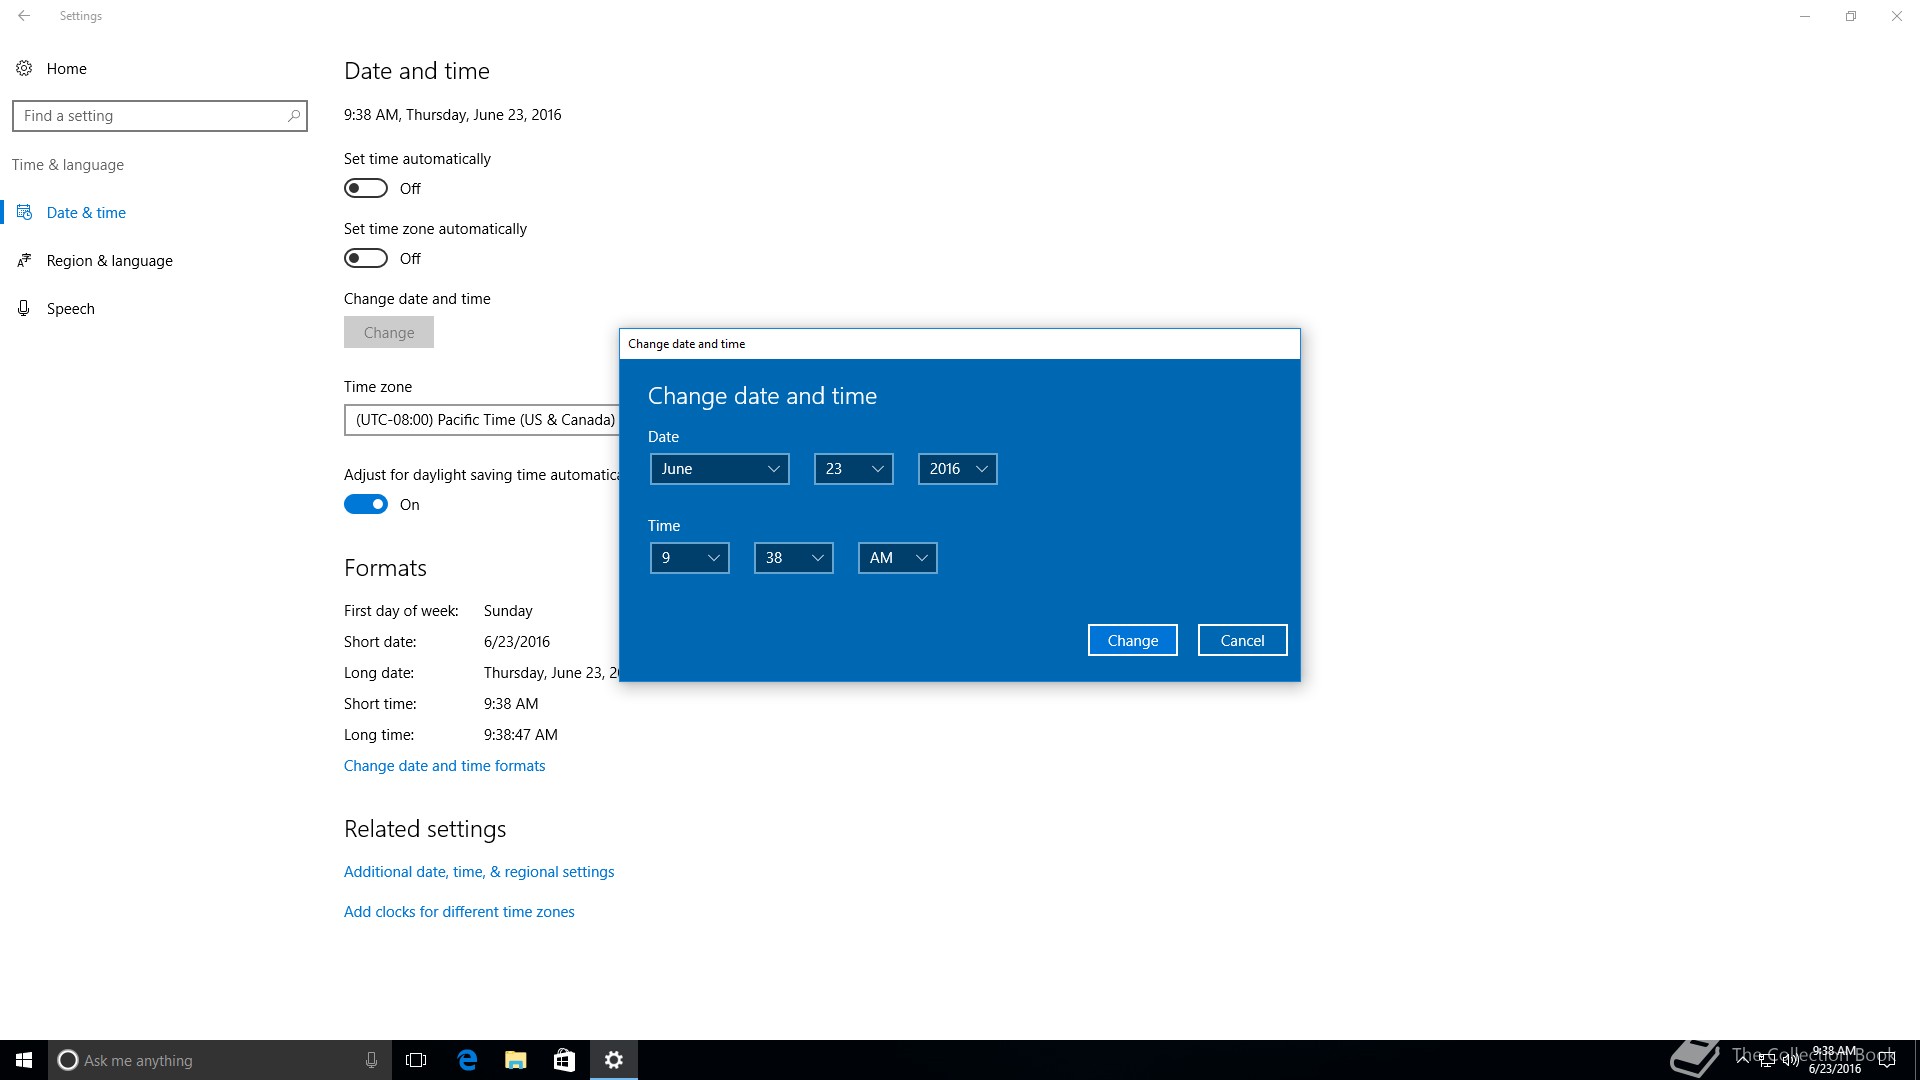Open the minute 38 dropdown
The width and height of the screenshot is (1920, 1080).
[793, 558]
